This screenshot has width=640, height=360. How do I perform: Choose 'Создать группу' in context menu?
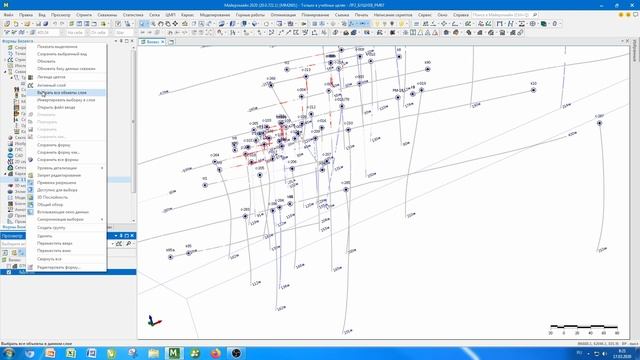click(66, 228)
